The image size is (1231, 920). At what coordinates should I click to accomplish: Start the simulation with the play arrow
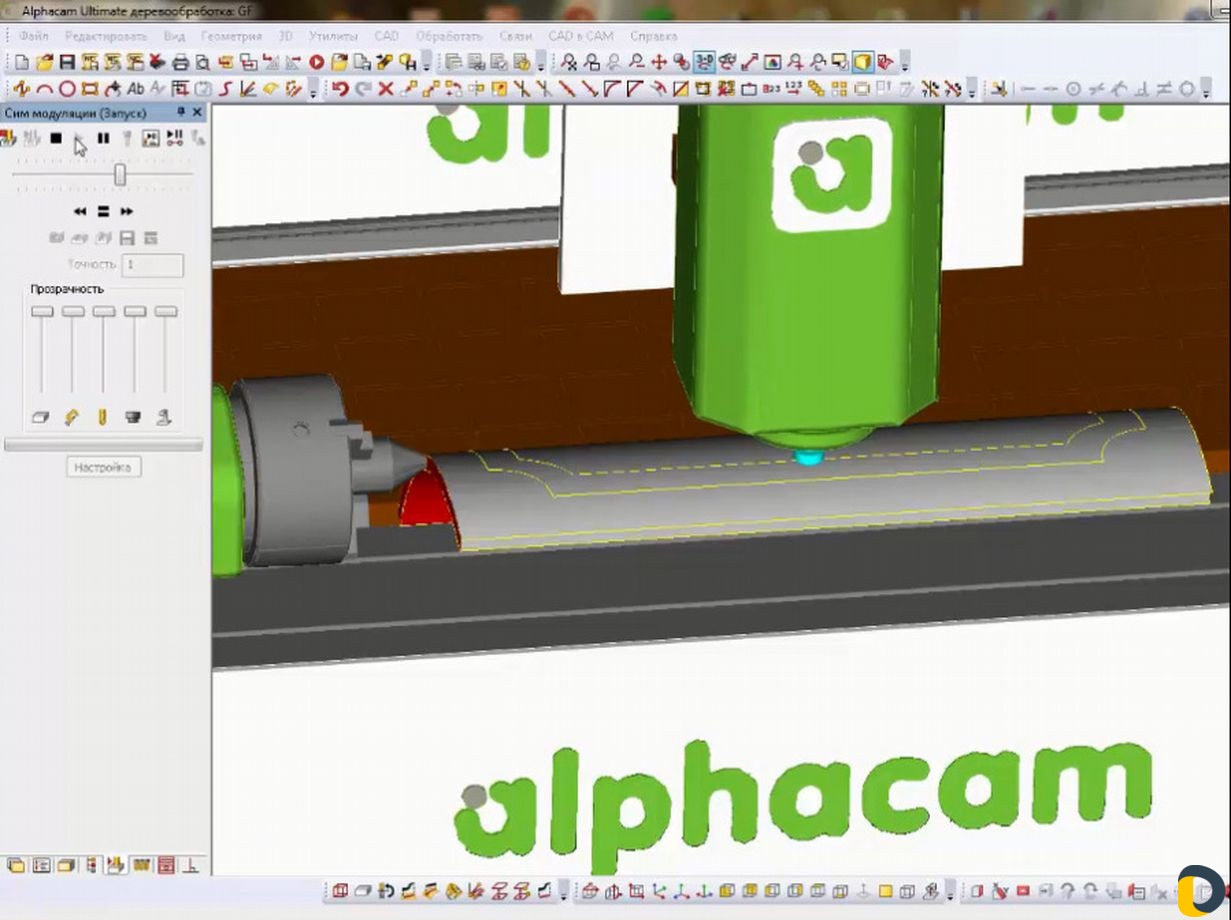point(79,138)
